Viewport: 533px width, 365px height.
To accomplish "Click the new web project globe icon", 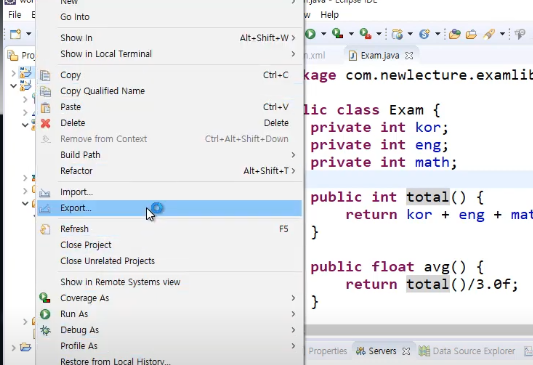I will click(x=397, y=34).
